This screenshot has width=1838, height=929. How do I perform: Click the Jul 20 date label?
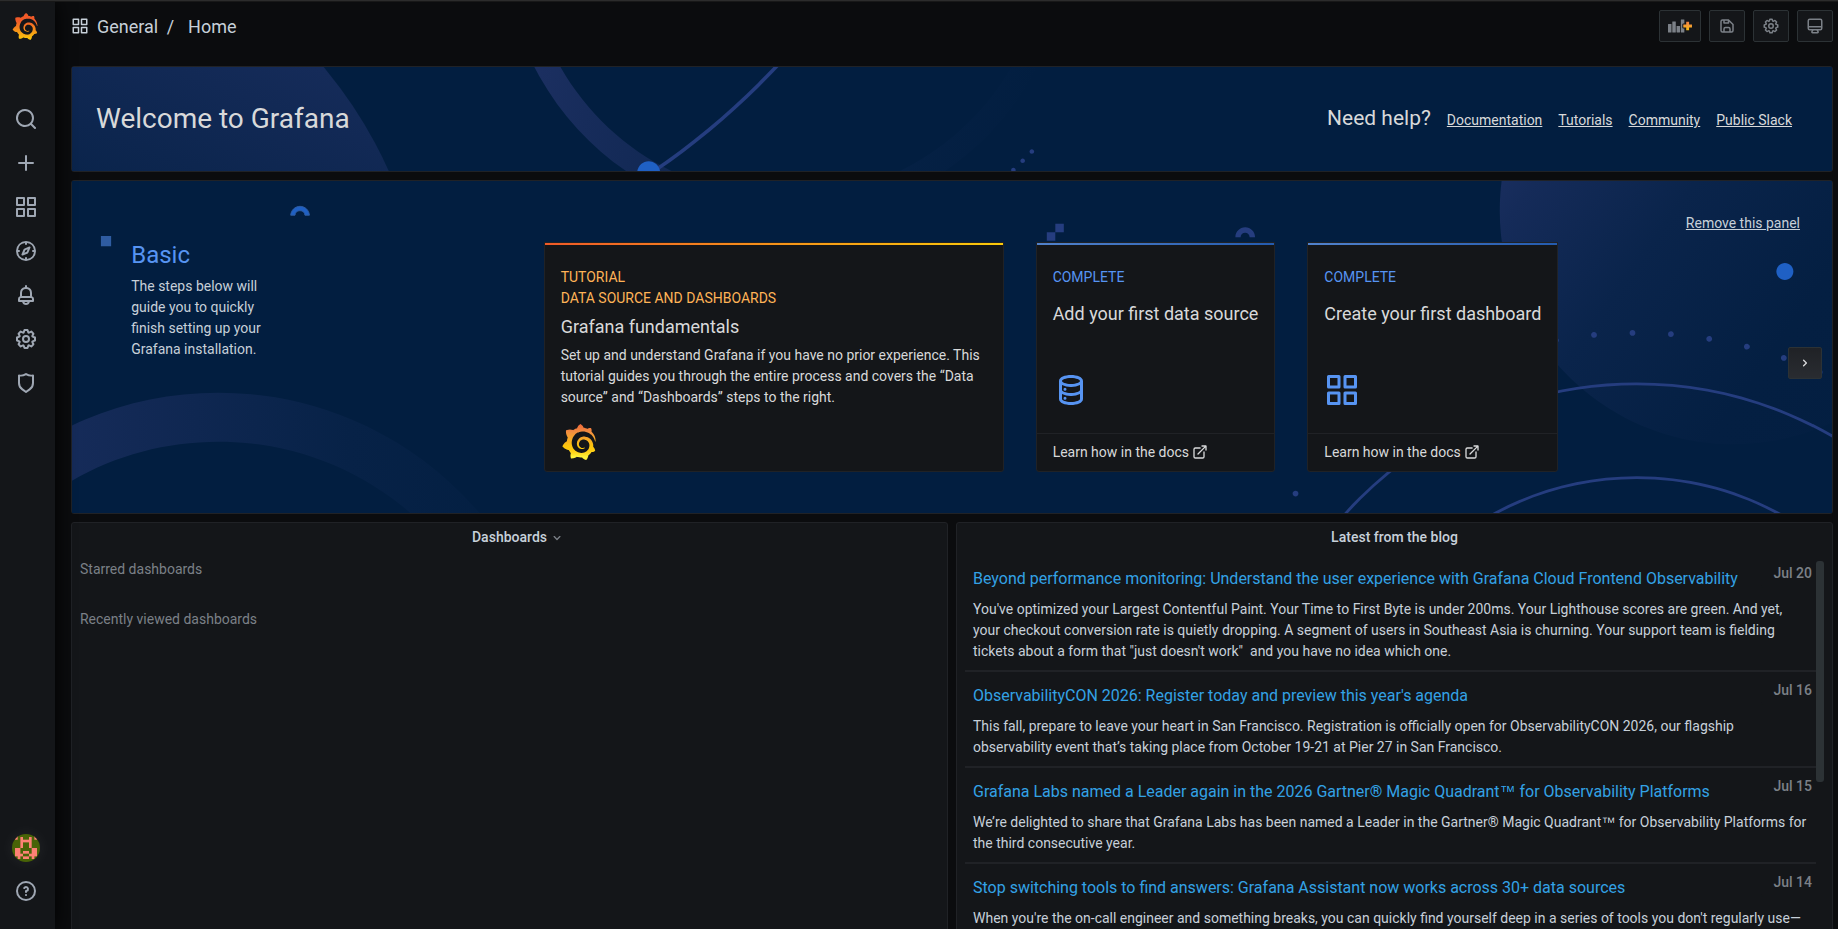pyautogui.click(x=1792, y=573)
